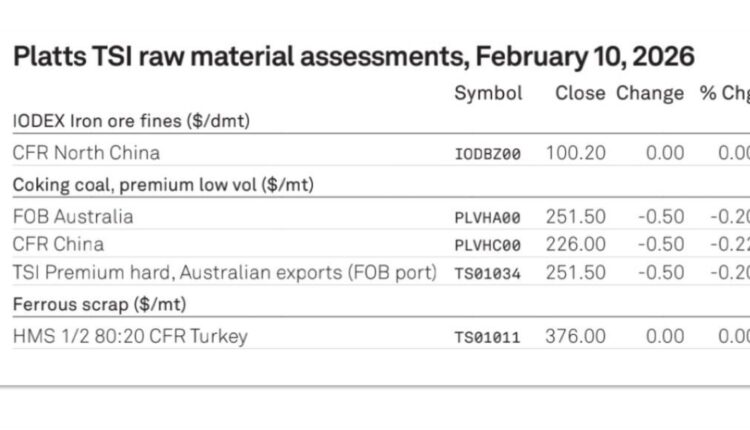The image size is (750, 430).
Task: Select the IODEX Iron ore fines section heading
Action: (131, 121)
